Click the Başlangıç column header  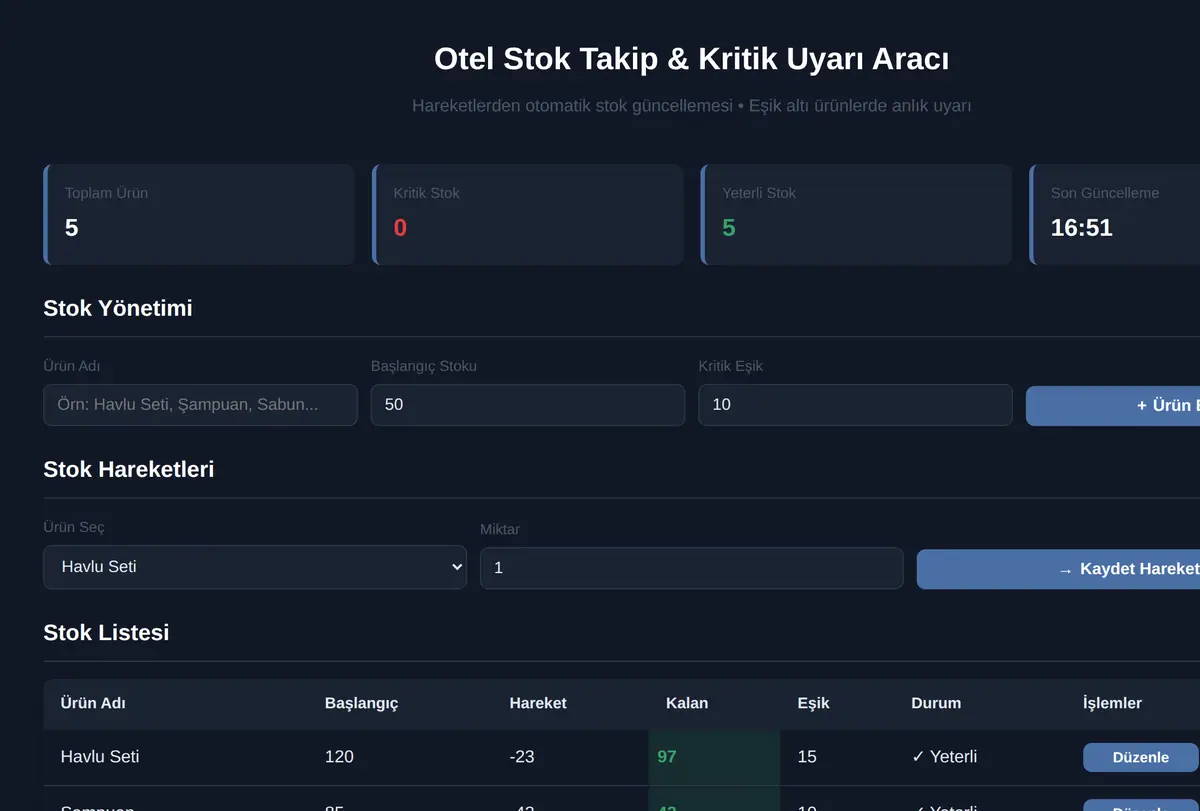[x=362, y=703]
